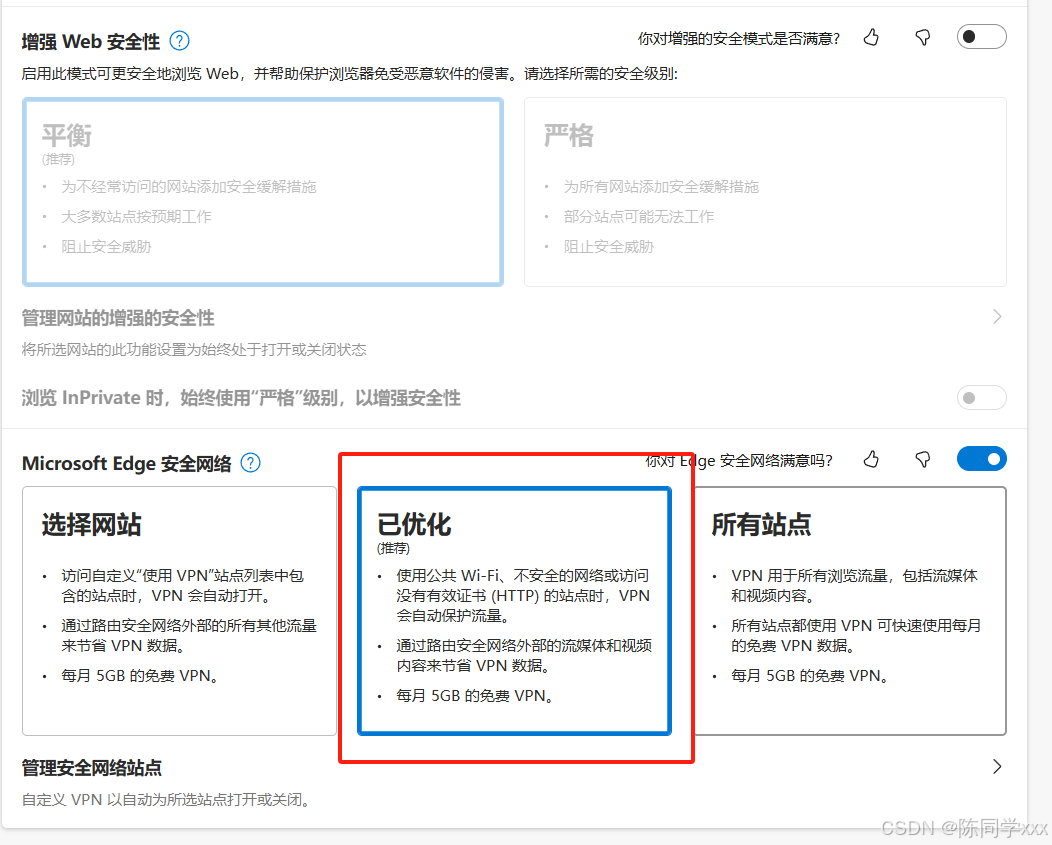
Task: Open help icon beside 增强 Web 安全性
Action: coord(179,41)
